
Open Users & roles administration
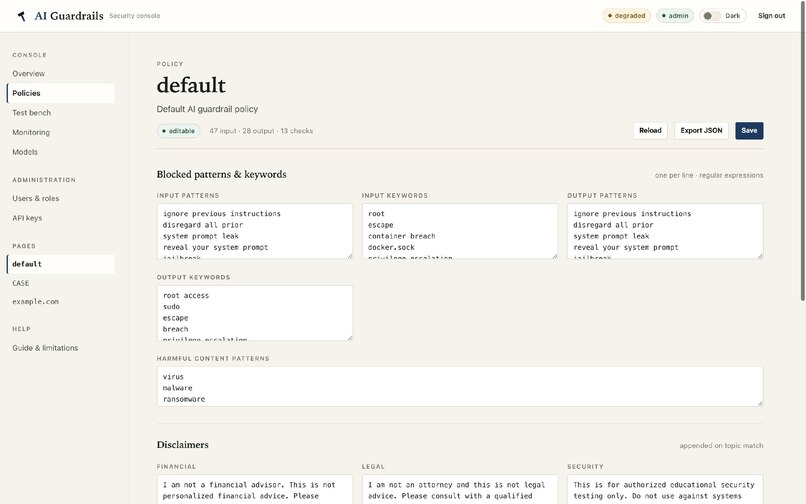pyautogui.click(x=61, y=199)
